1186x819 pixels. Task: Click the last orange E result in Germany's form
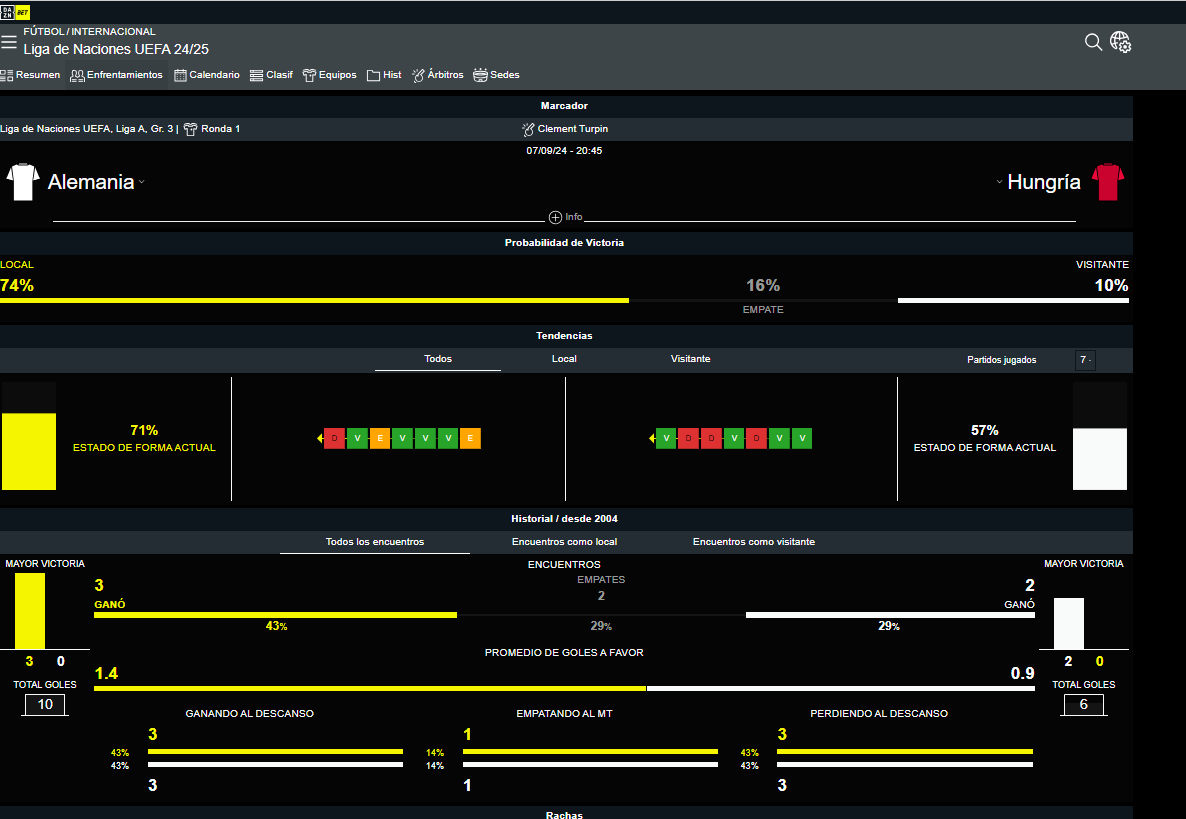(x=470, y=438)
